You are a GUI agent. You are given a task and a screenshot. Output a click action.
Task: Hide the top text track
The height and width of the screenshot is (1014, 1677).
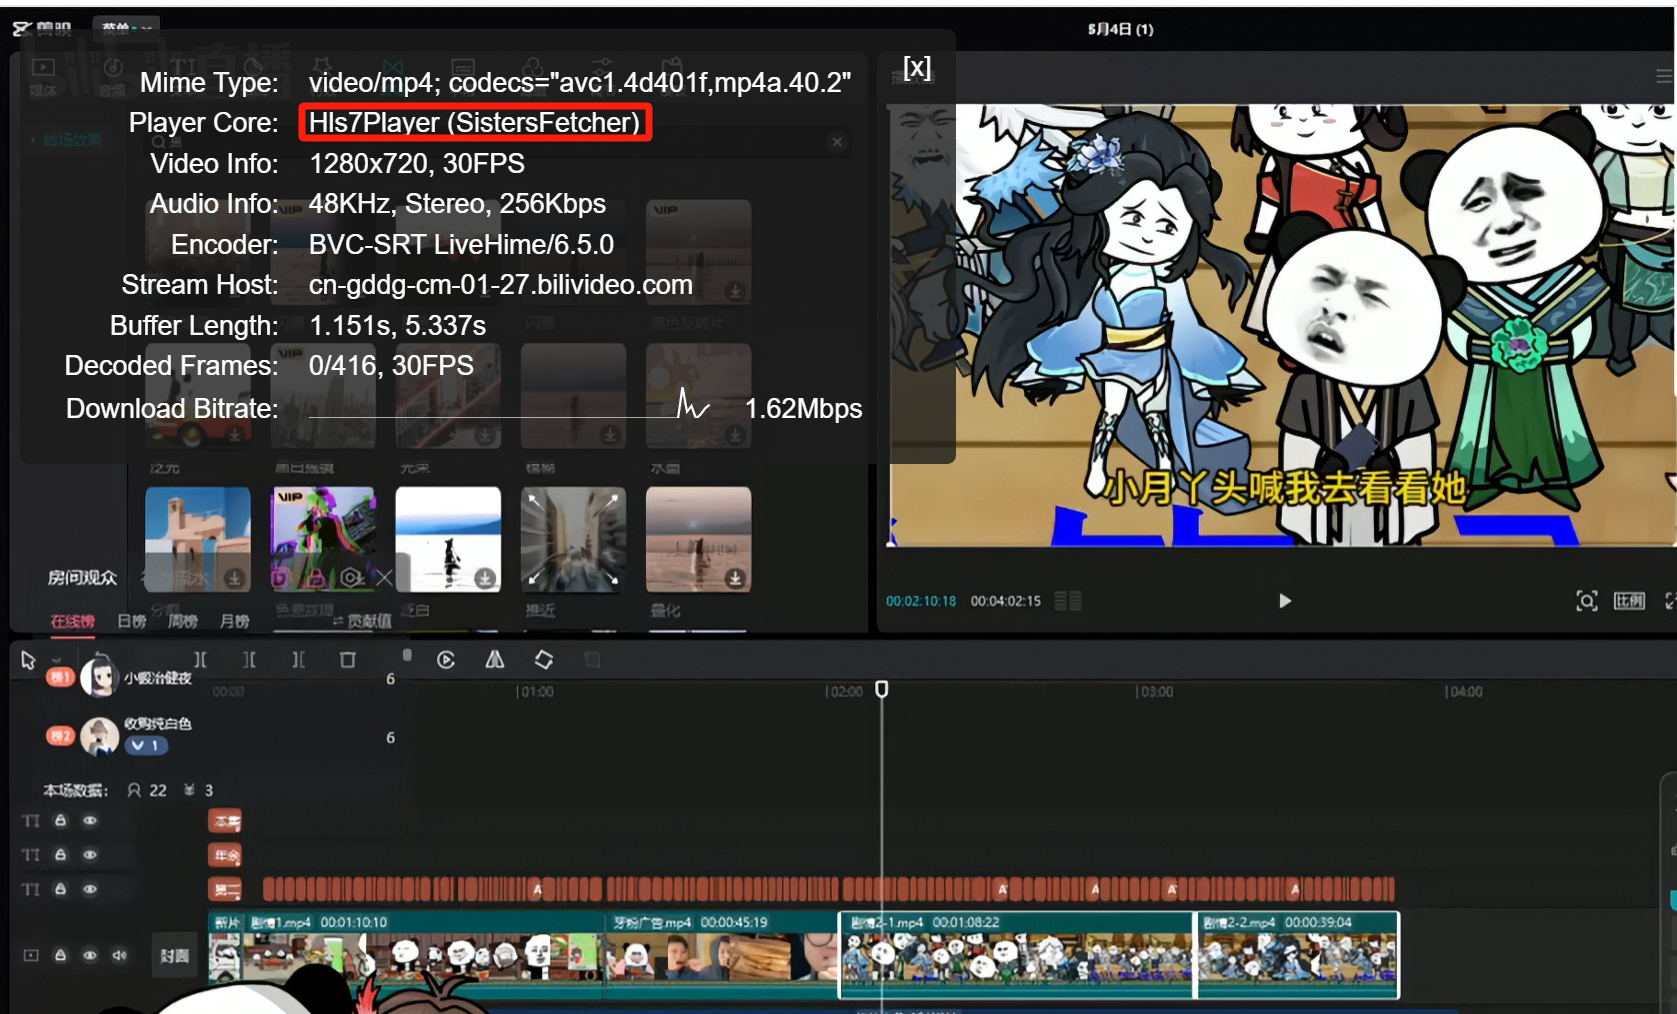[90, 821]
